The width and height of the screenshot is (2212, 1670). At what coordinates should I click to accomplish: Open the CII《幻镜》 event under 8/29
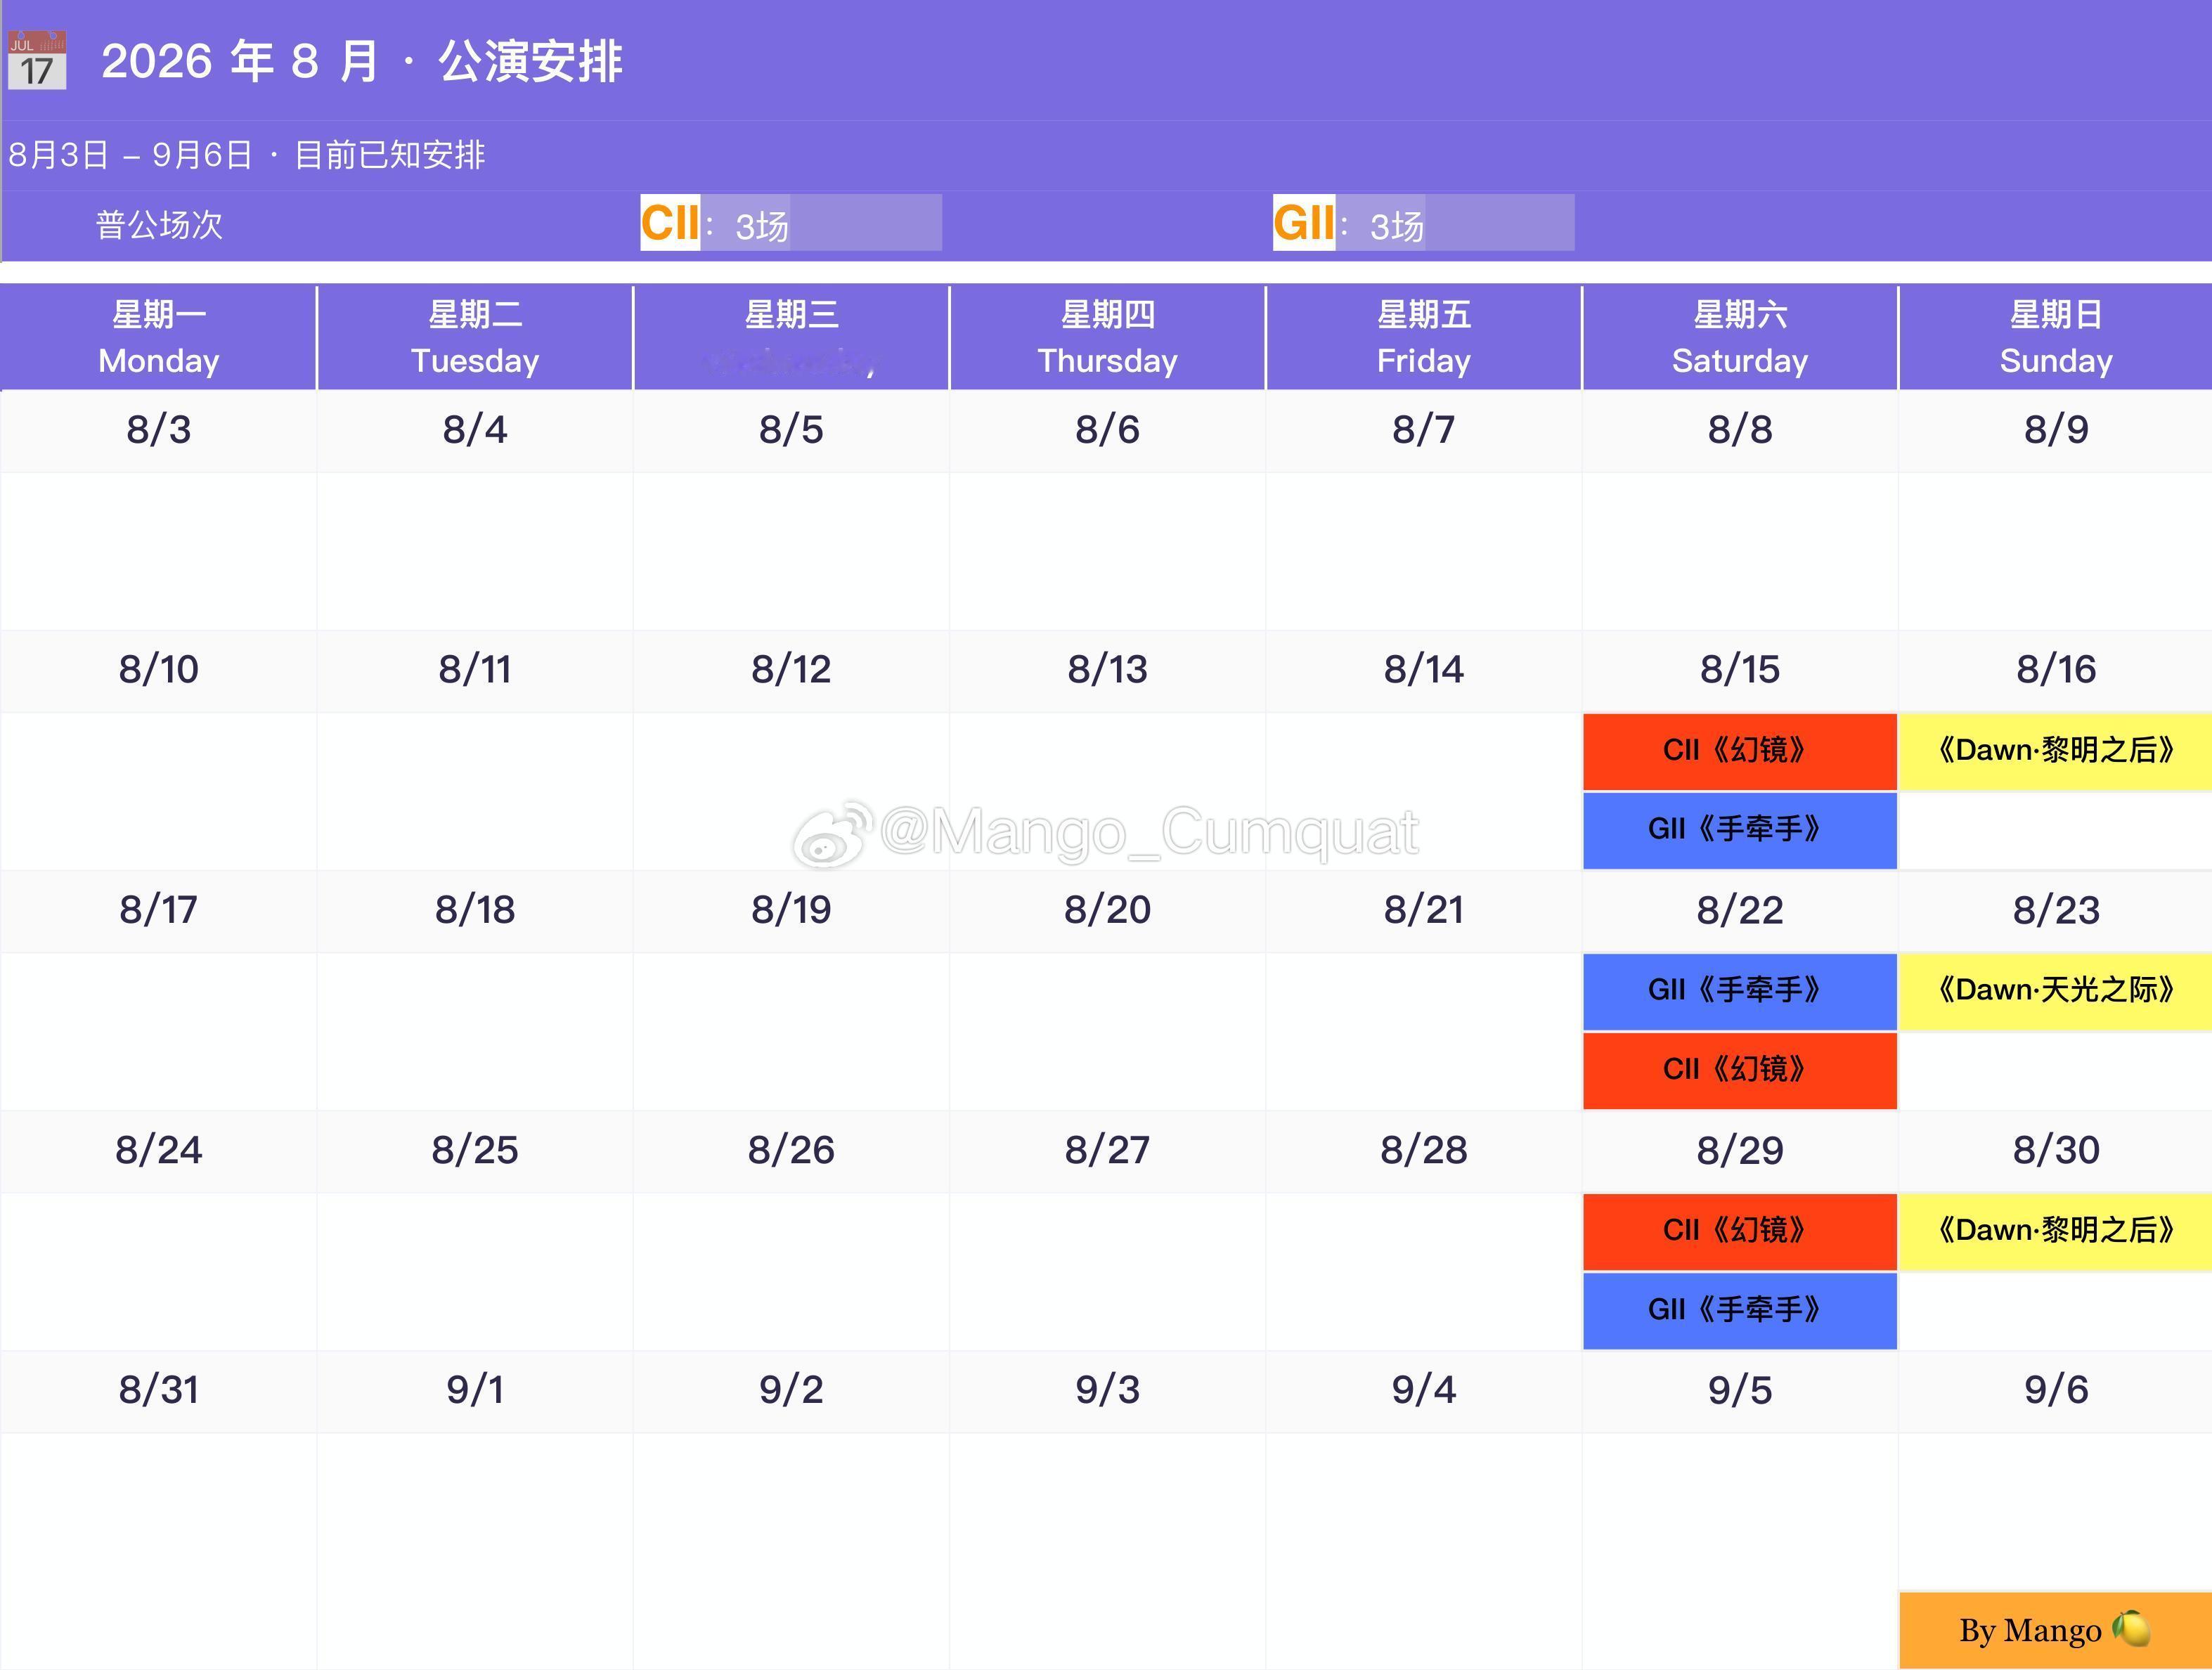pos(1740,1231)
